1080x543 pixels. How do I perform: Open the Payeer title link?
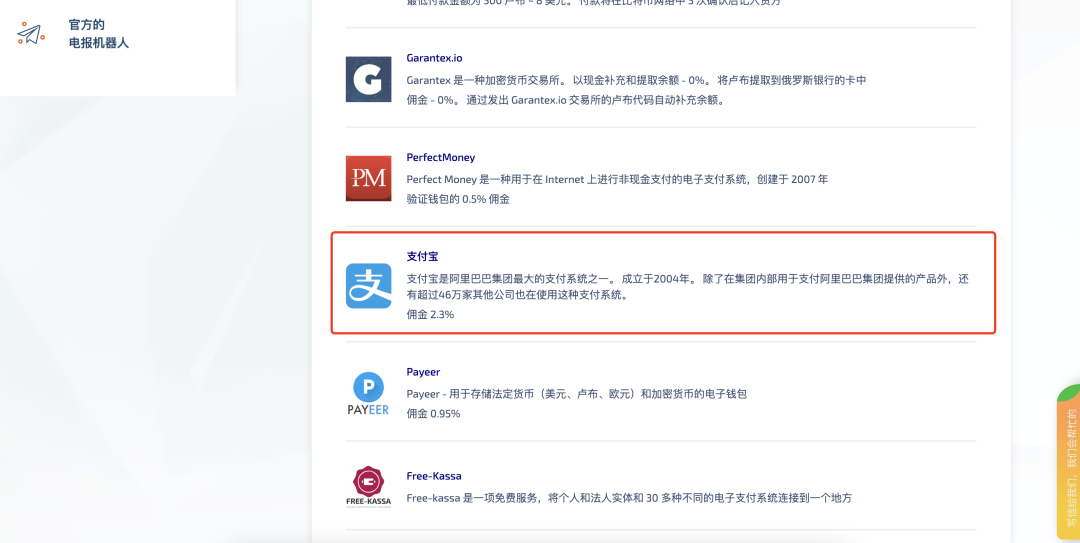point(423,372)
